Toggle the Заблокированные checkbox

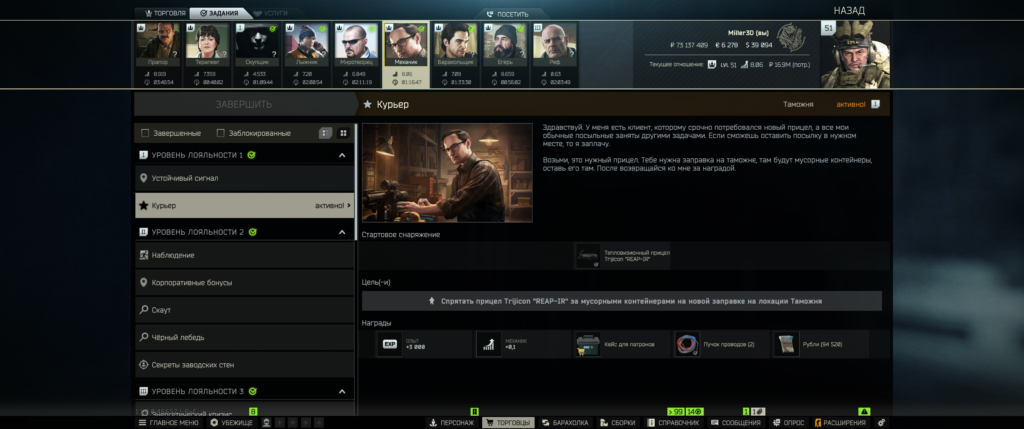point(221,133)
